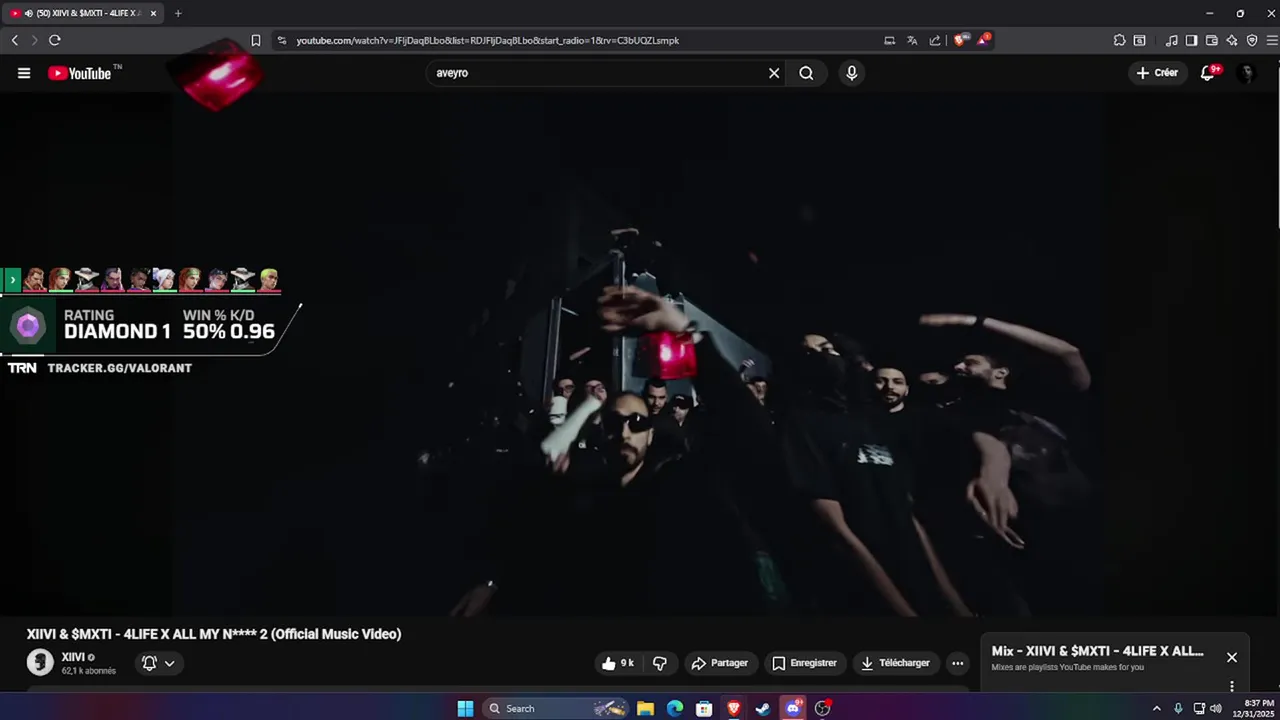Bookmark this page from the address bar
Screen dimensions: 1280x720
pyautogui.click(x=256, y=40)
